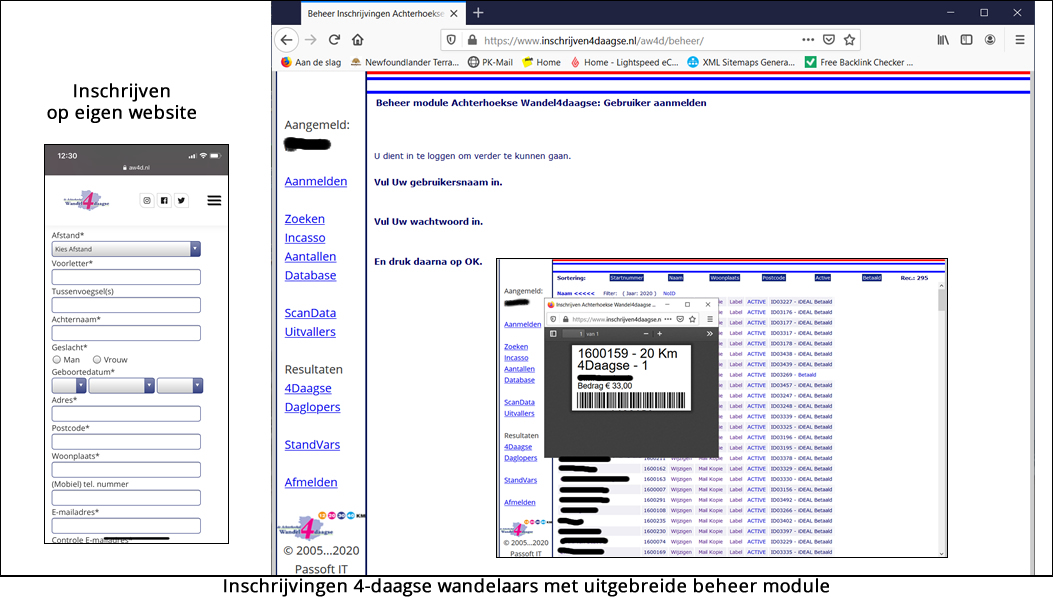Open Twitter icon on mobile site

click(x=181, y=200)
